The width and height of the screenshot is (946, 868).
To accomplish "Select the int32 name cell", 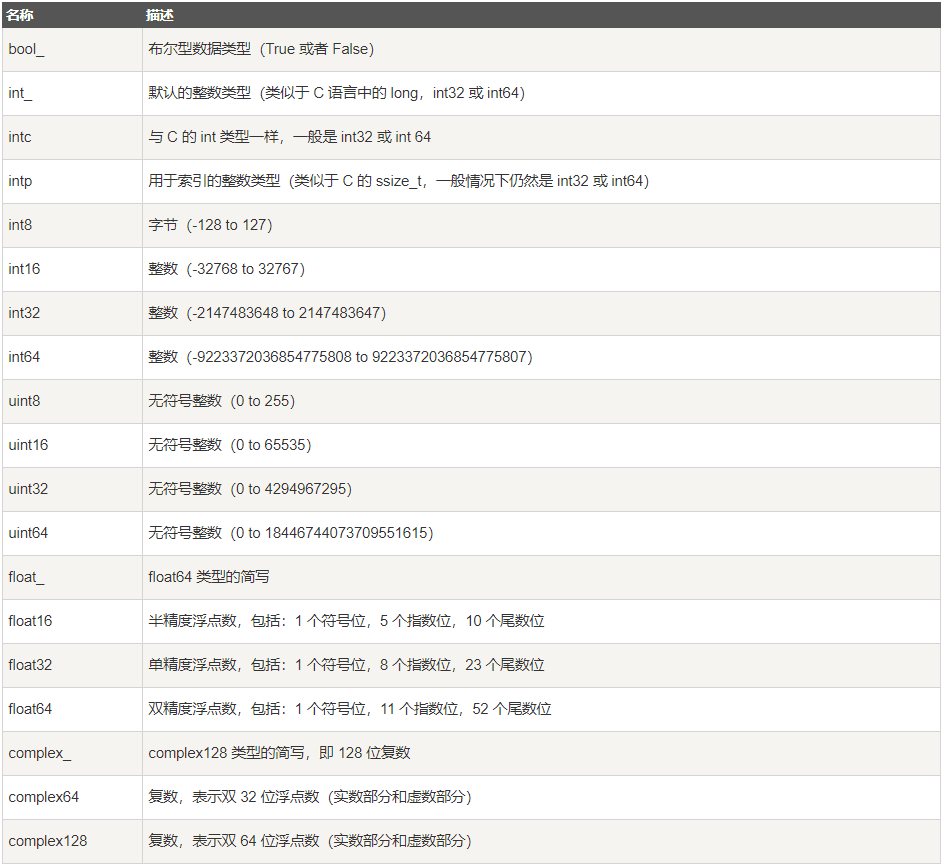I will point(72,314).
